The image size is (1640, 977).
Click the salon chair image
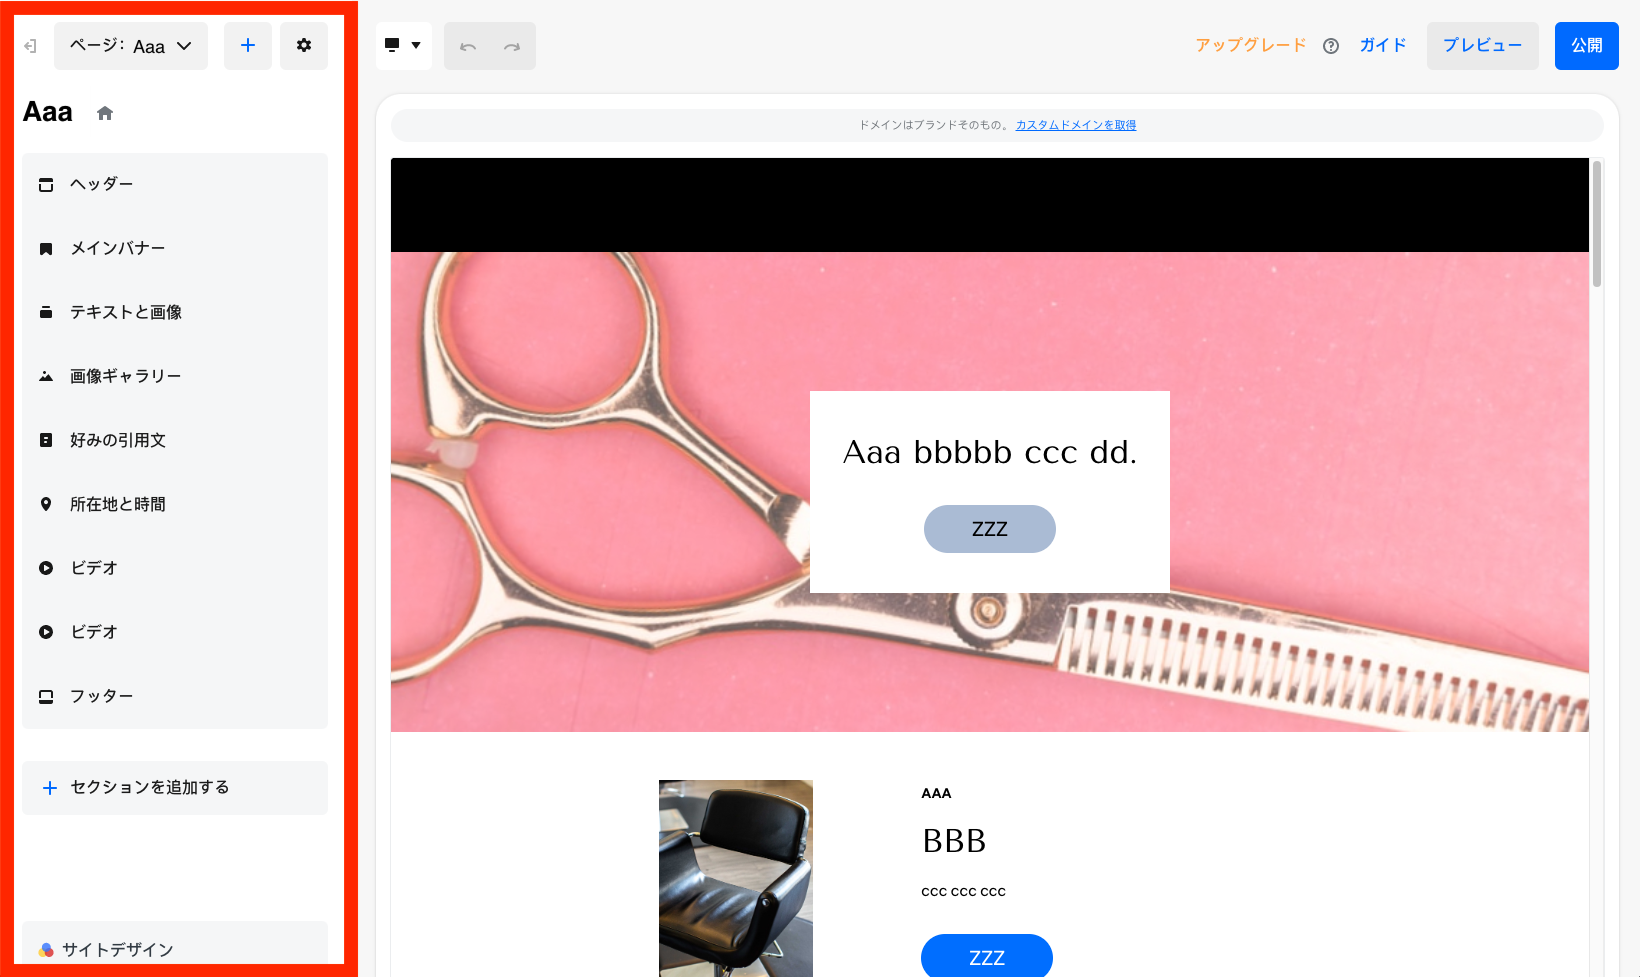(x=736, y=878)
